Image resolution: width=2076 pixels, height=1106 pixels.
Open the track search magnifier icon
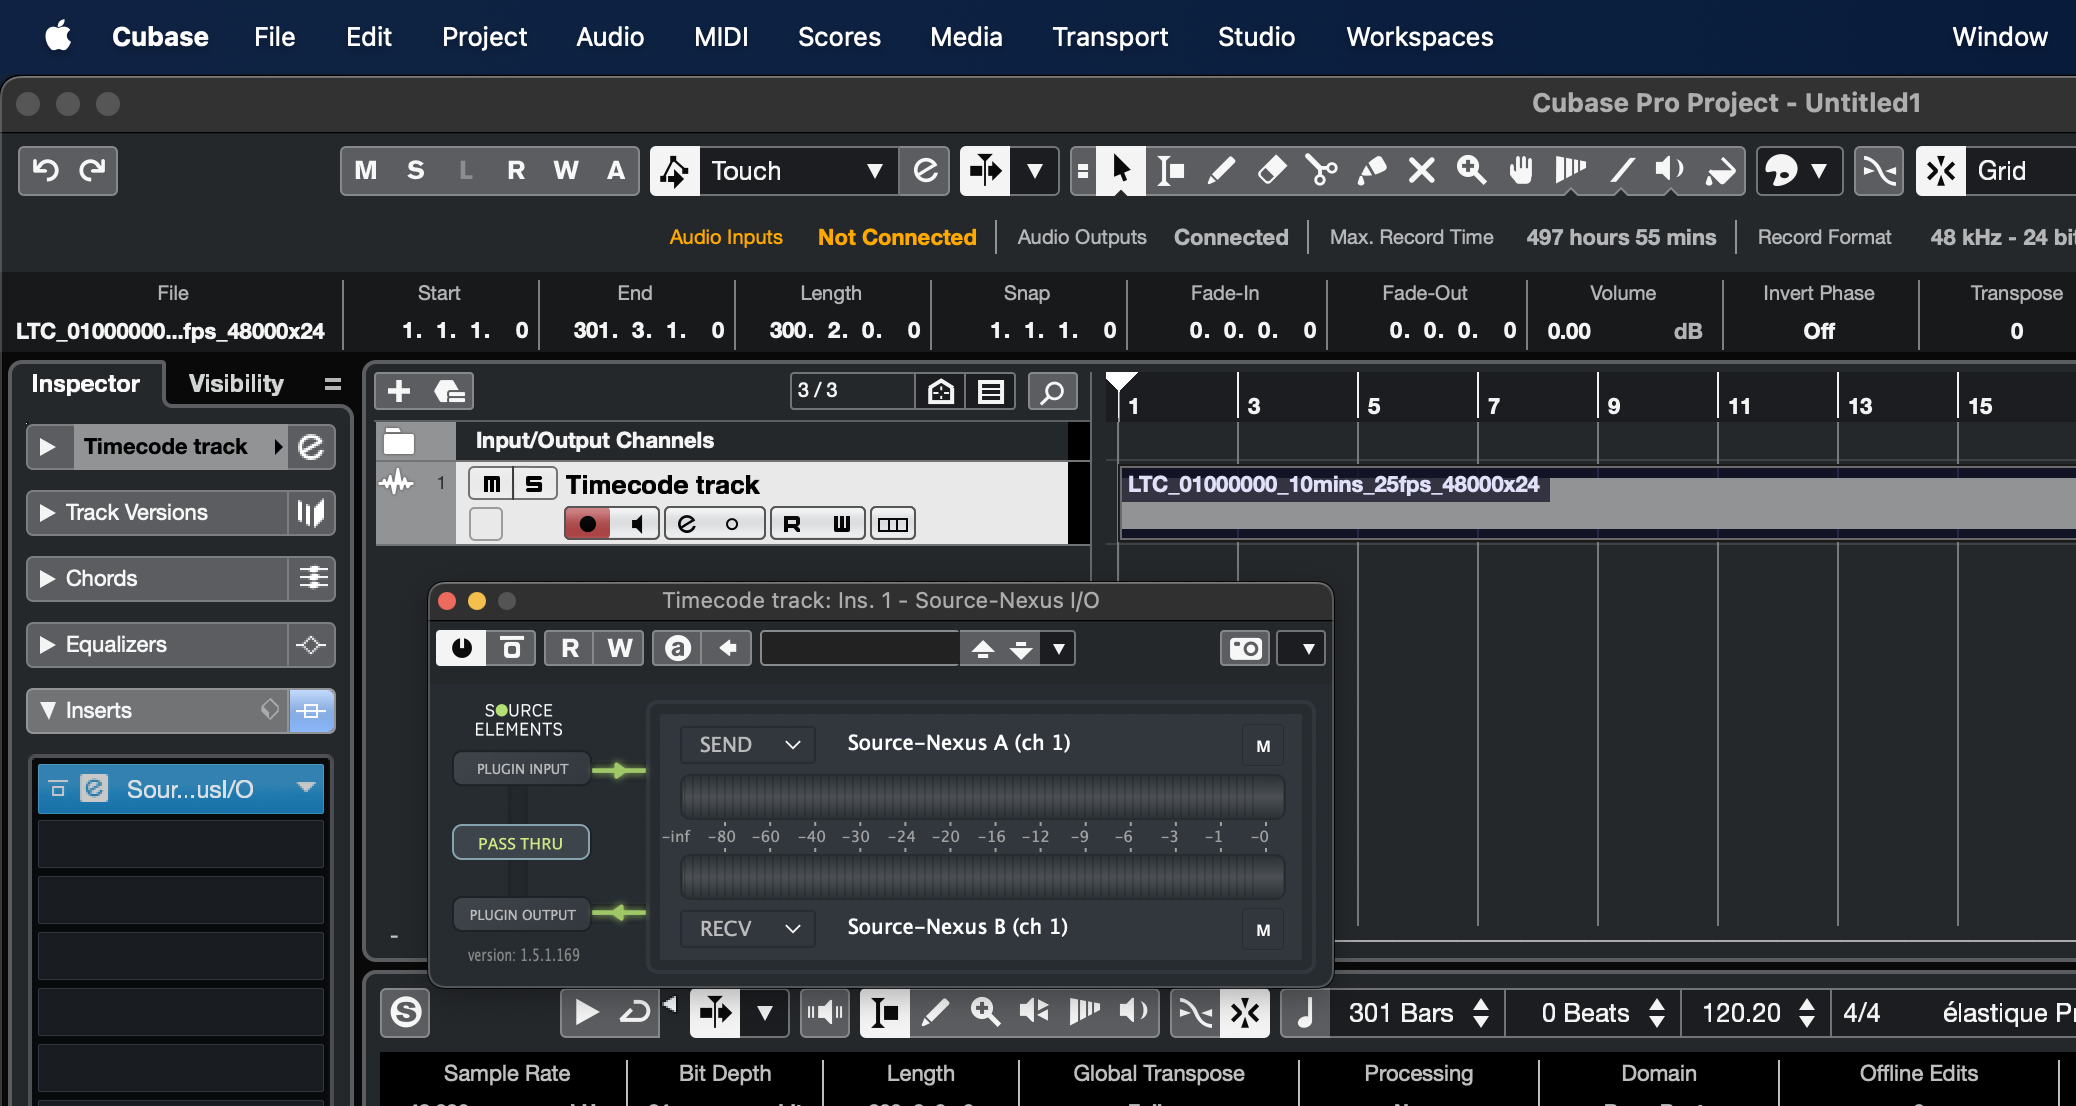1052,391
